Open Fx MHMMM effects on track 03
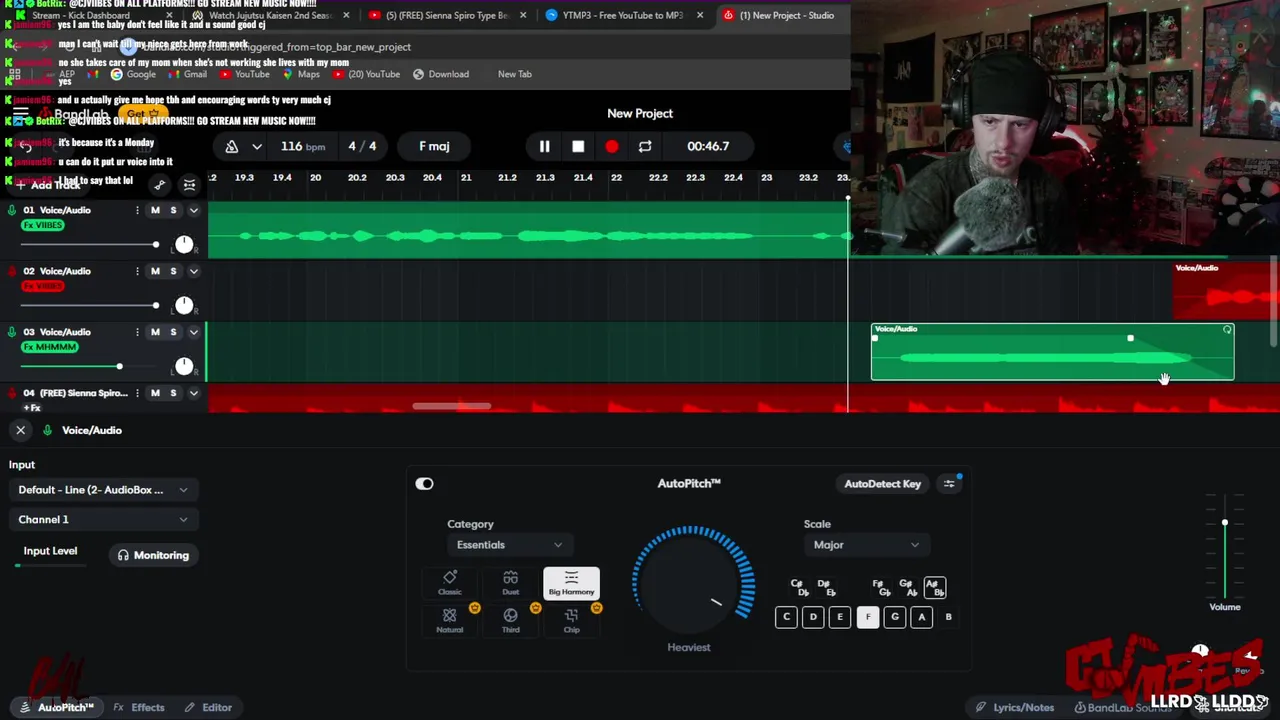 point(50,347)
